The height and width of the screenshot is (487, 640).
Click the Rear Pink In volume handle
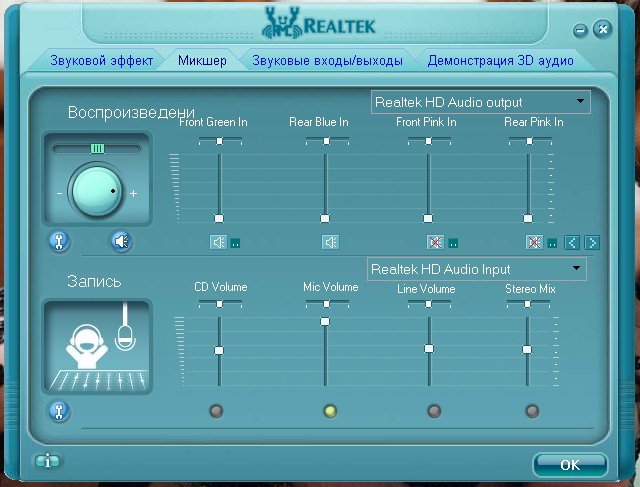[x=528, y=218]
